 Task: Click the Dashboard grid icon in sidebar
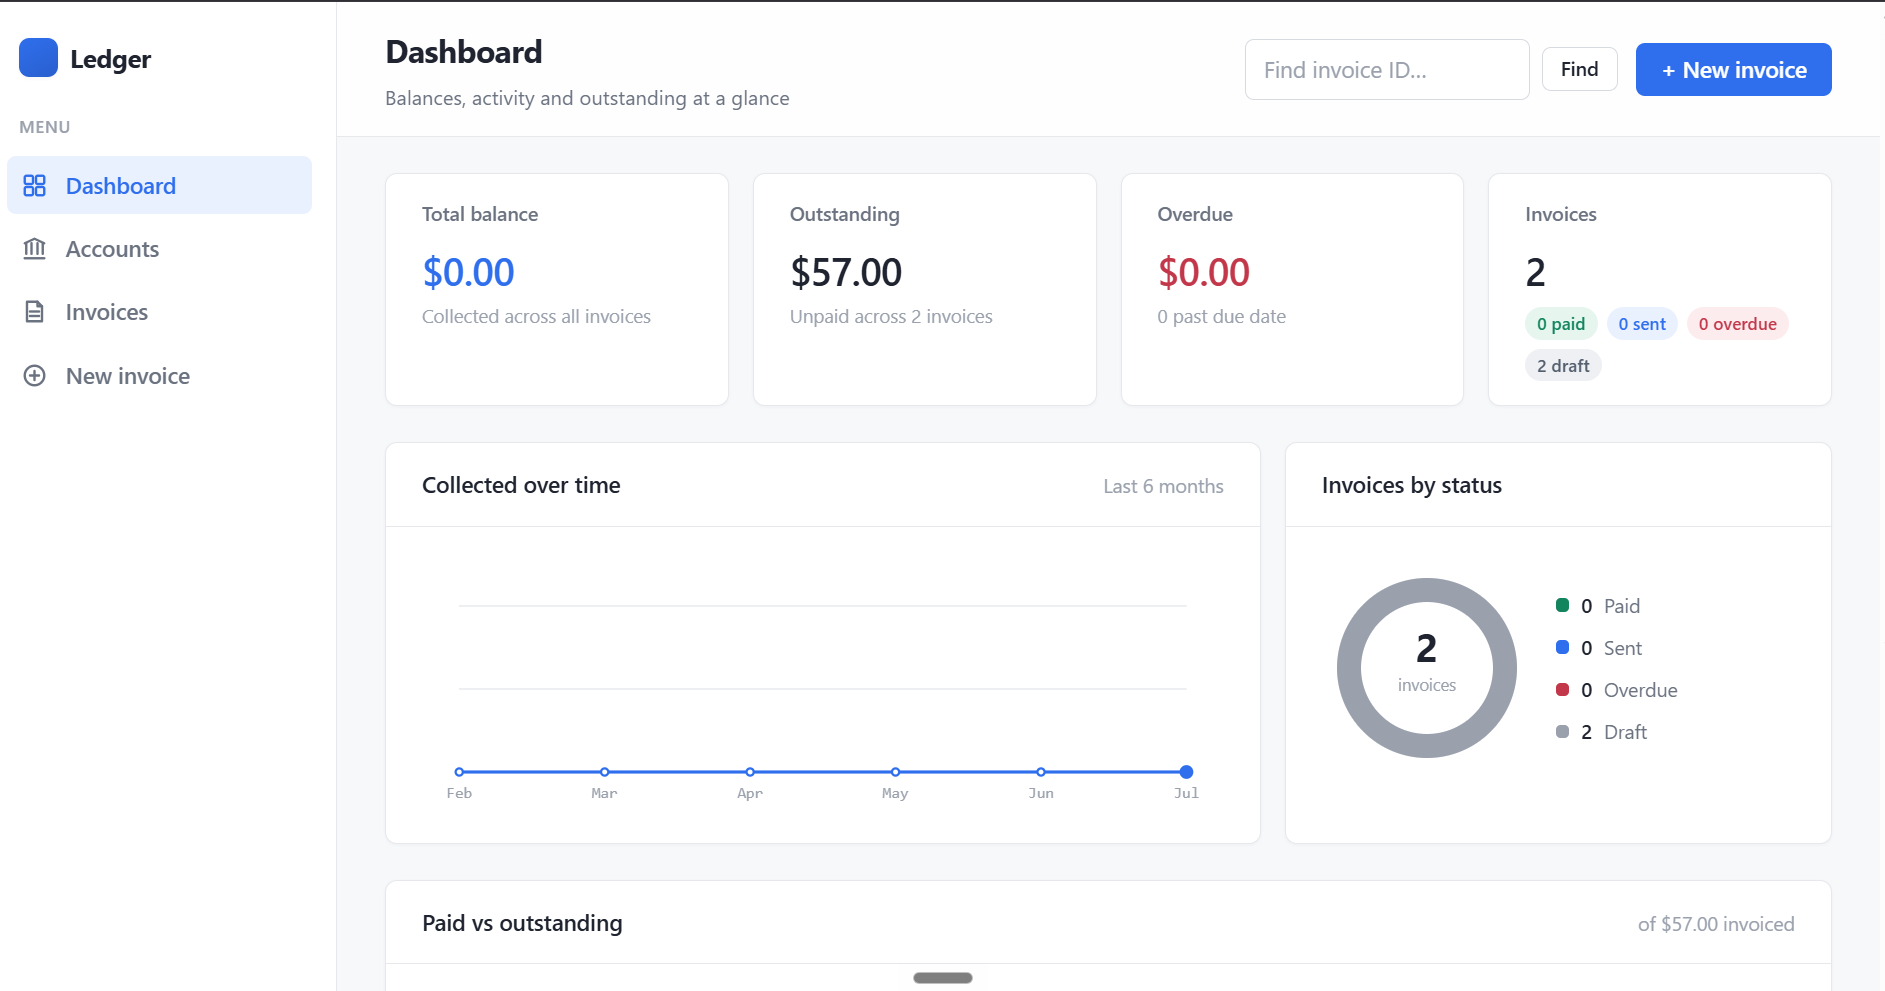click(x=35, y=185)
